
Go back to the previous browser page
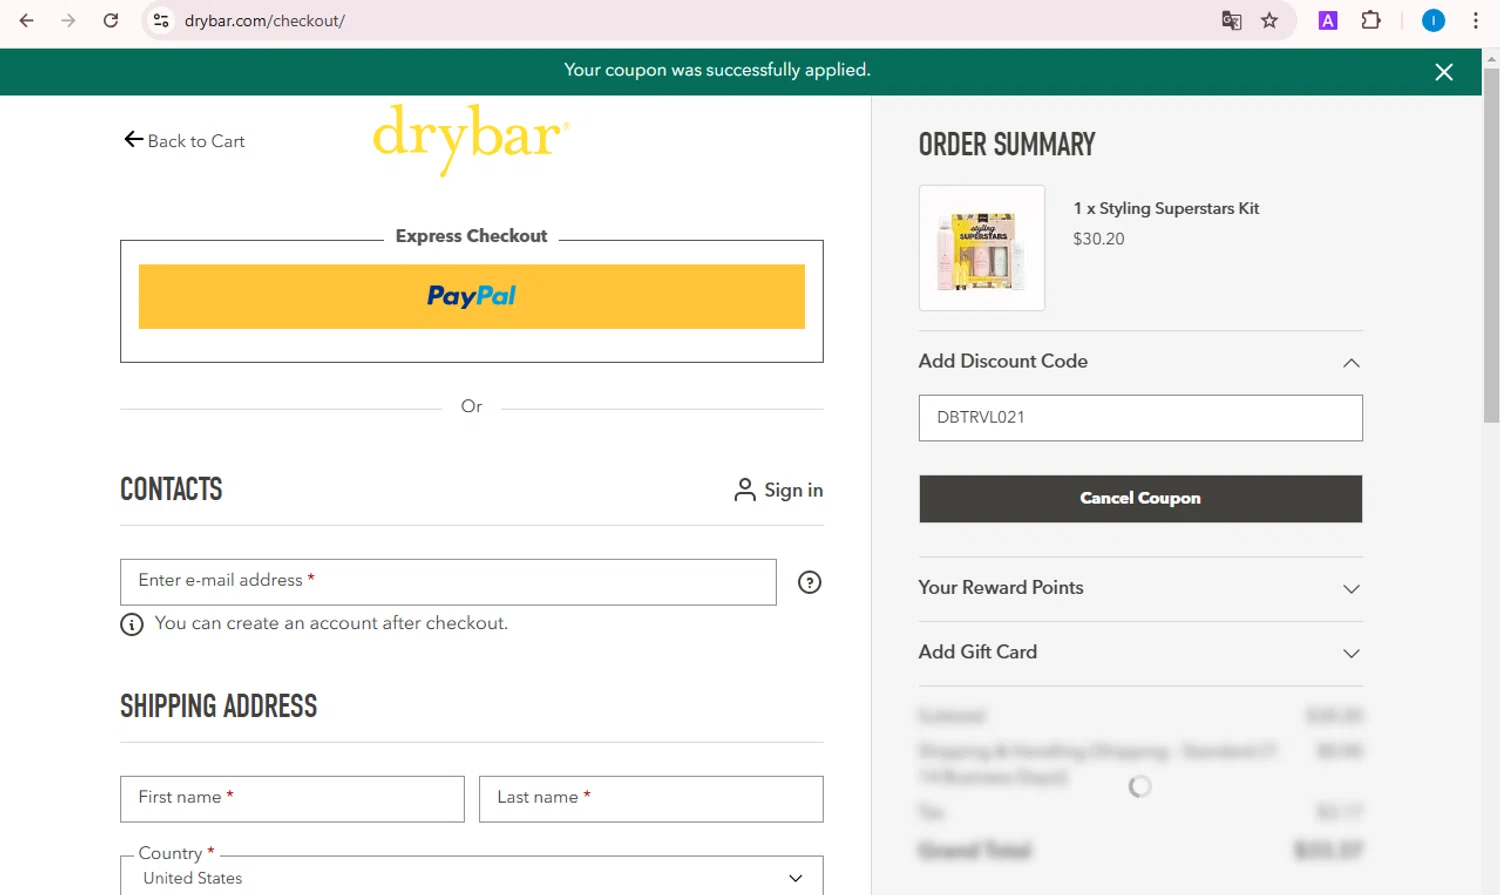(27, 20)
